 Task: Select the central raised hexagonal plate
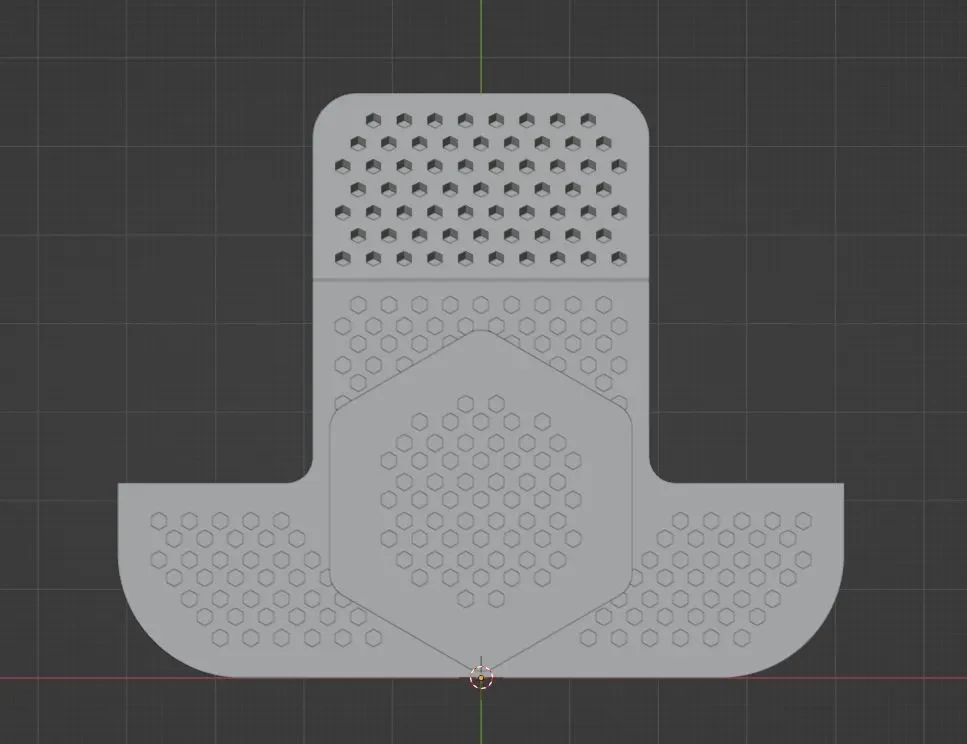tap(481, 502)
